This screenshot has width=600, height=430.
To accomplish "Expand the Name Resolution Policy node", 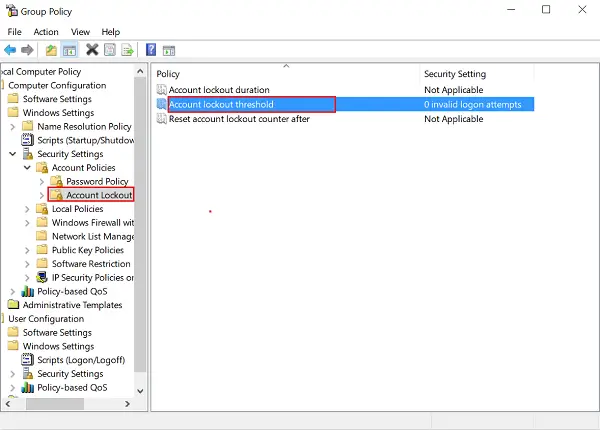I will [x=13, y=126].
